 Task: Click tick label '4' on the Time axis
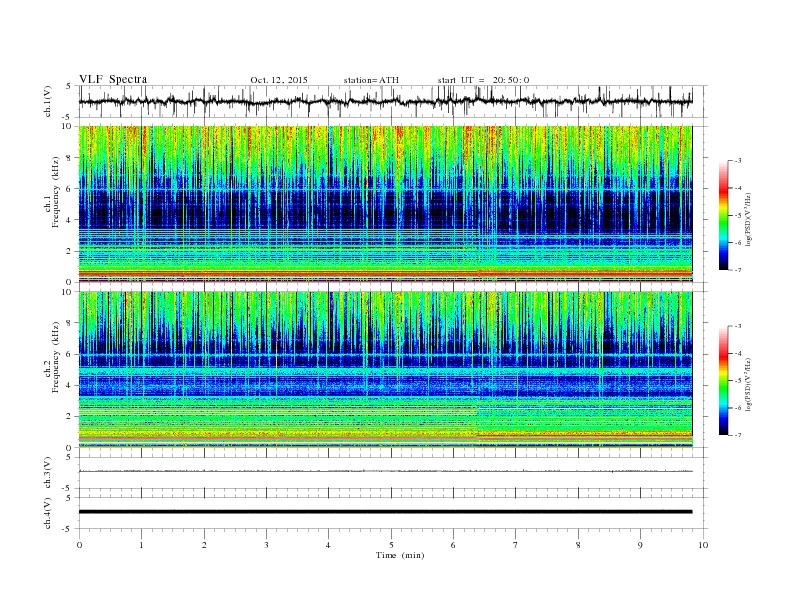coord(328,545)
